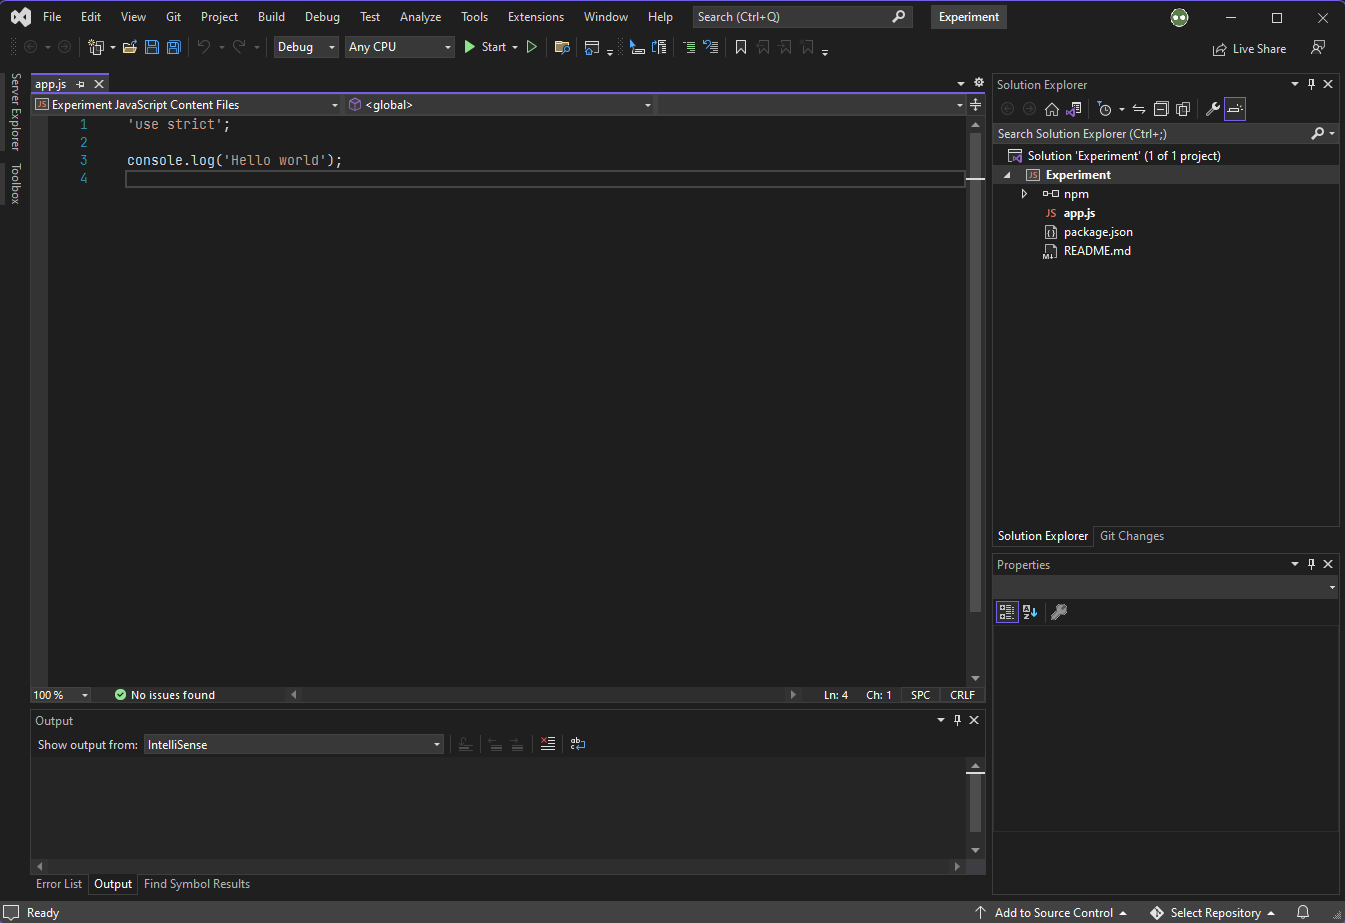Collapse the Experiment project node
1345x923 pixels.
[x=1007, y=175]
